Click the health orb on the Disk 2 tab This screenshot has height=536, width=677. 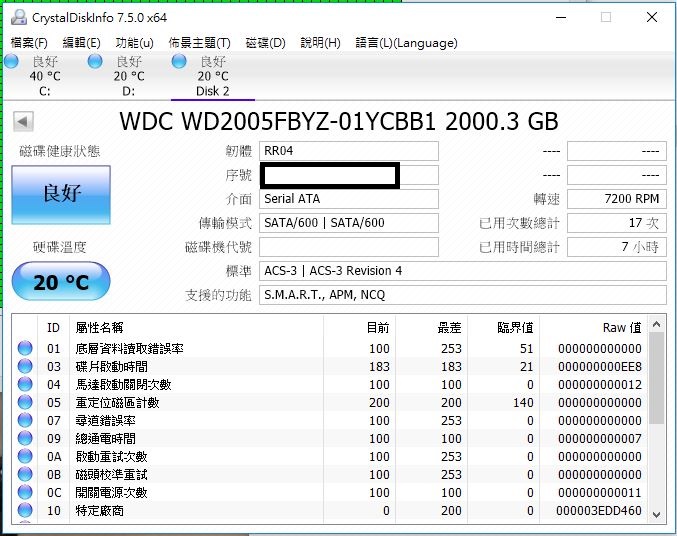[x=179, y=61]
